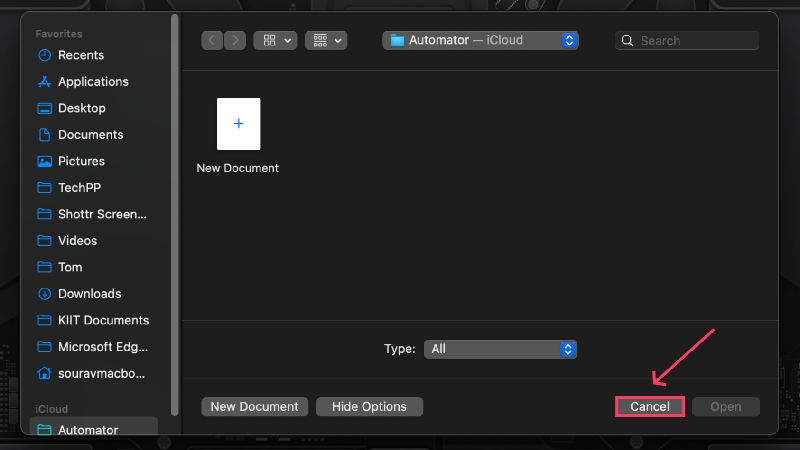Click the forward navigation arrow
Screen dimensions: 800x450
point(235,40)
